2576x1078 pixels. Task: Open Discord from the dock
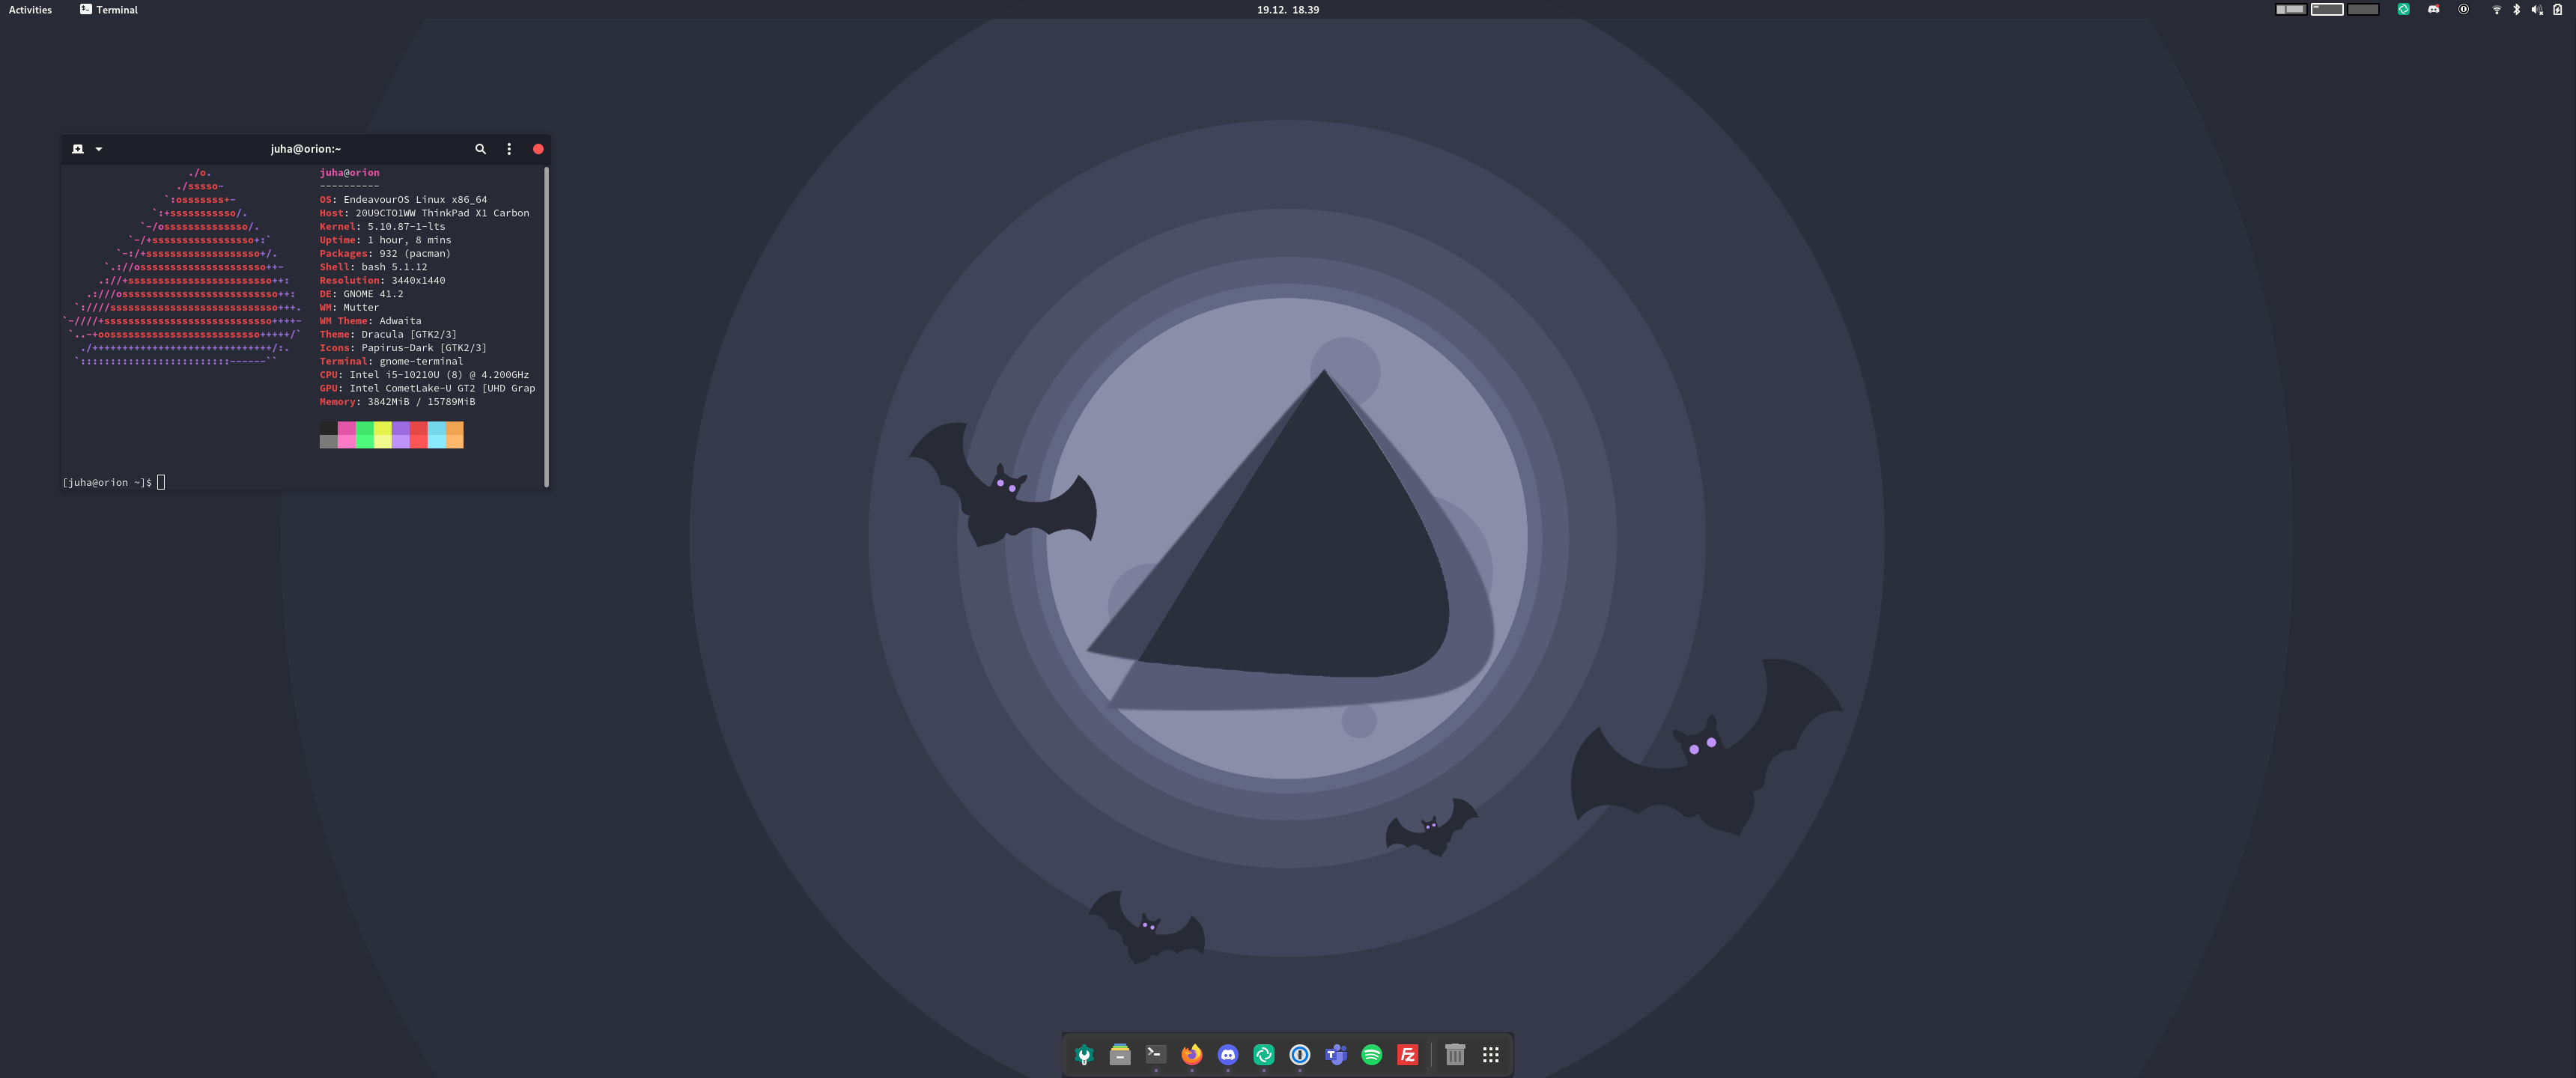coord(1228,1054)
